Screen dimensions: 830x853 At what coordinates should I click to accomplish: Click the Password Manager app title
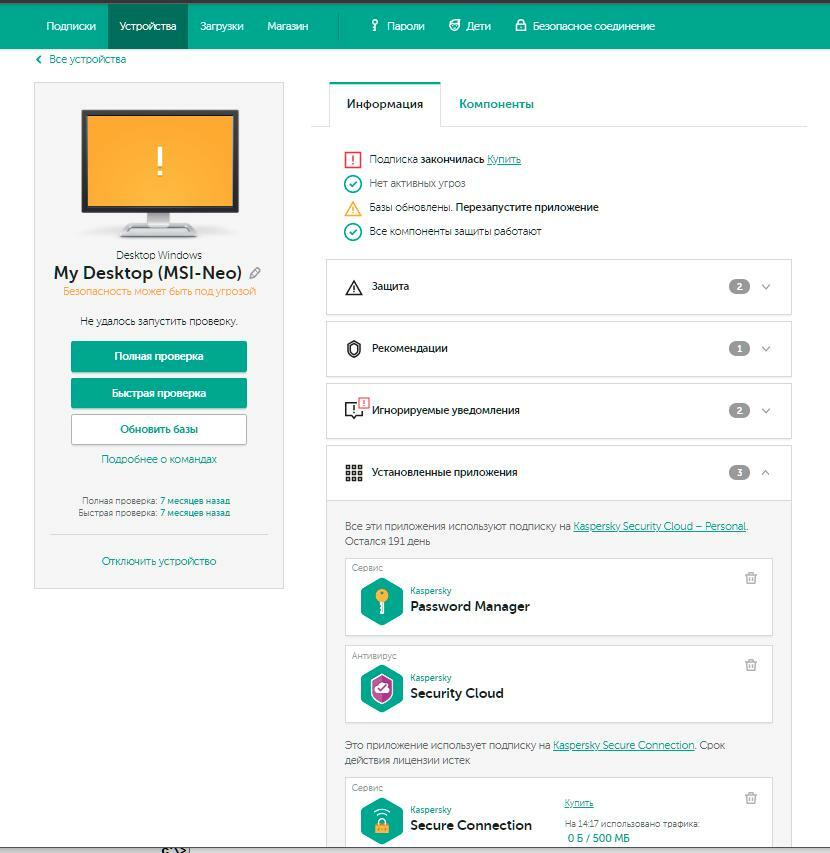point(469,606)
